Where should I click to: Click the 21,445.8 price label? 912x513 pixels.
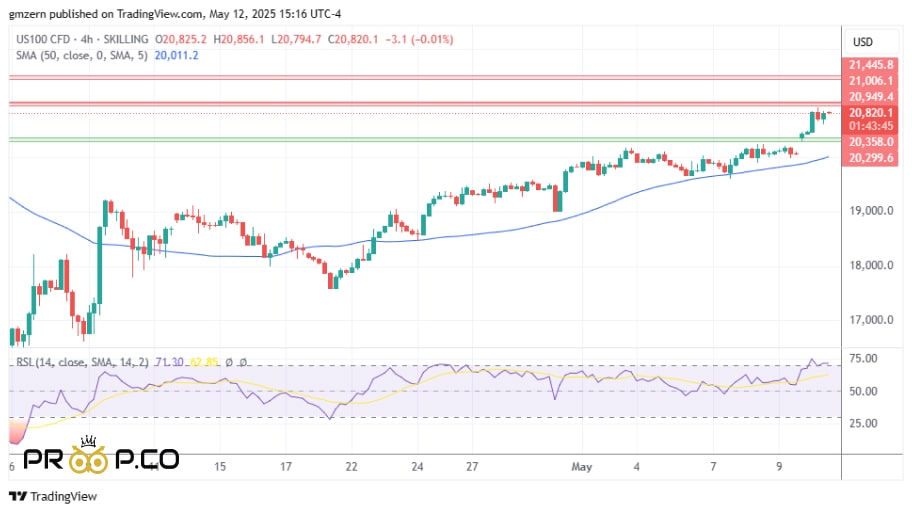click(x=871, y=65)
